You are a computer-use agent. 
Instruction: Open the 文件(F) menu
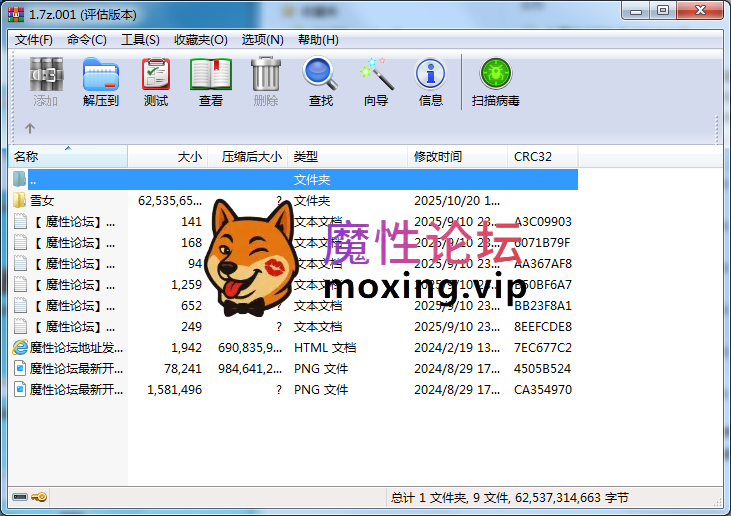click(x=33, y=40)
